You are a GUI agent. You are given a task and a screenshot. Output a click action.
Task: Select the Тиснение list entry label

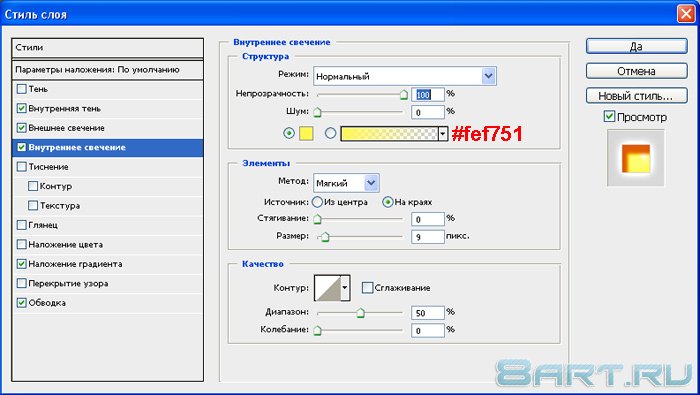[x=48, y=166]
